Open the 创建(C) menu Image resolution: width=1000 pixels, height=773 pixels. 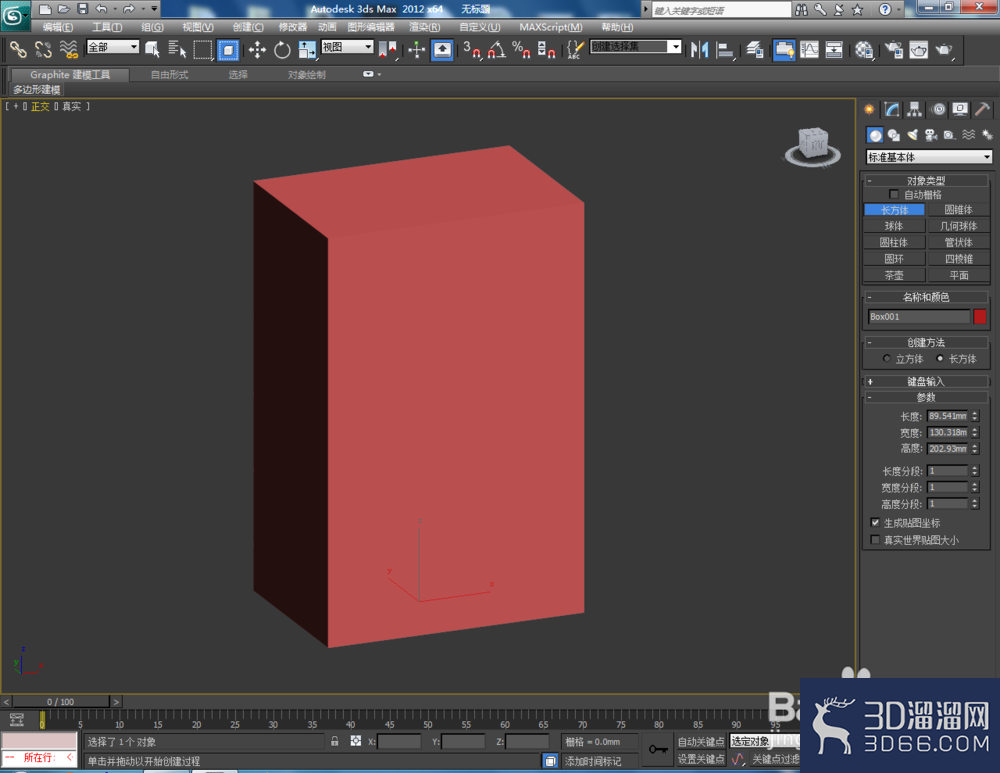248,27
